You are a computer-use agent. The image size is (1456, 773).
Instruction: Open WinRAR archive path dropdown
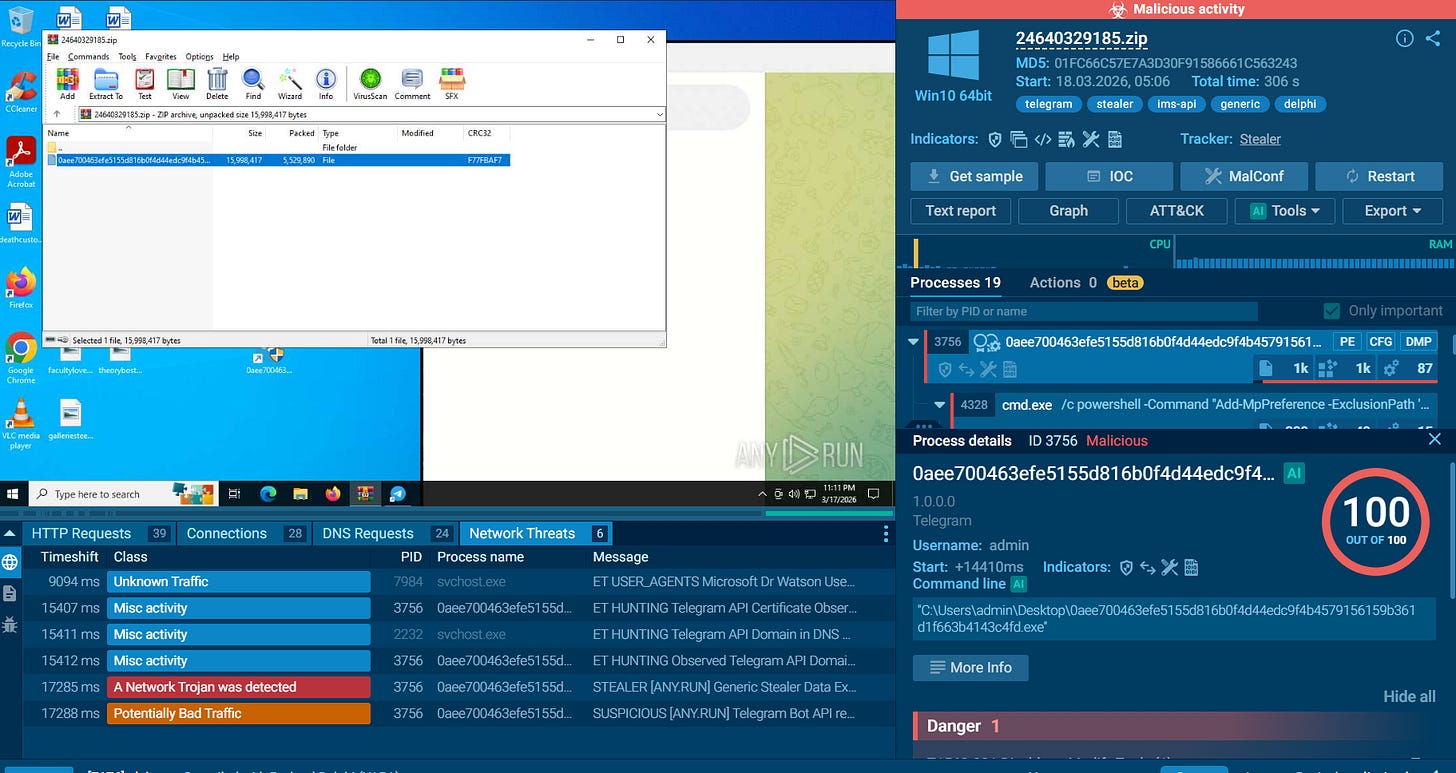(659, 115)
